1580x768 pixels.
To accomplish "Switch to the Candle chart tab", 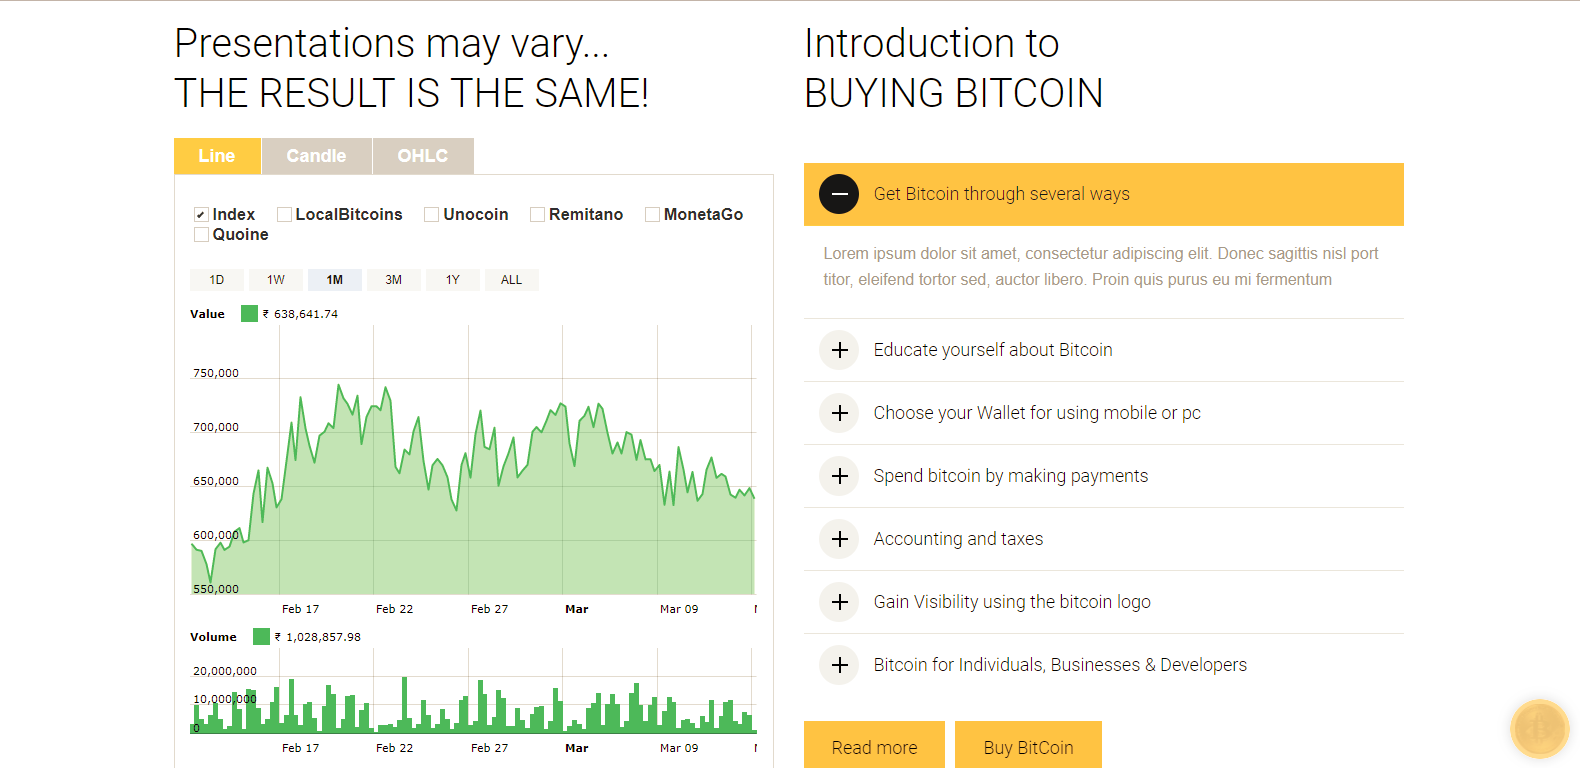I will coord(316,156).
